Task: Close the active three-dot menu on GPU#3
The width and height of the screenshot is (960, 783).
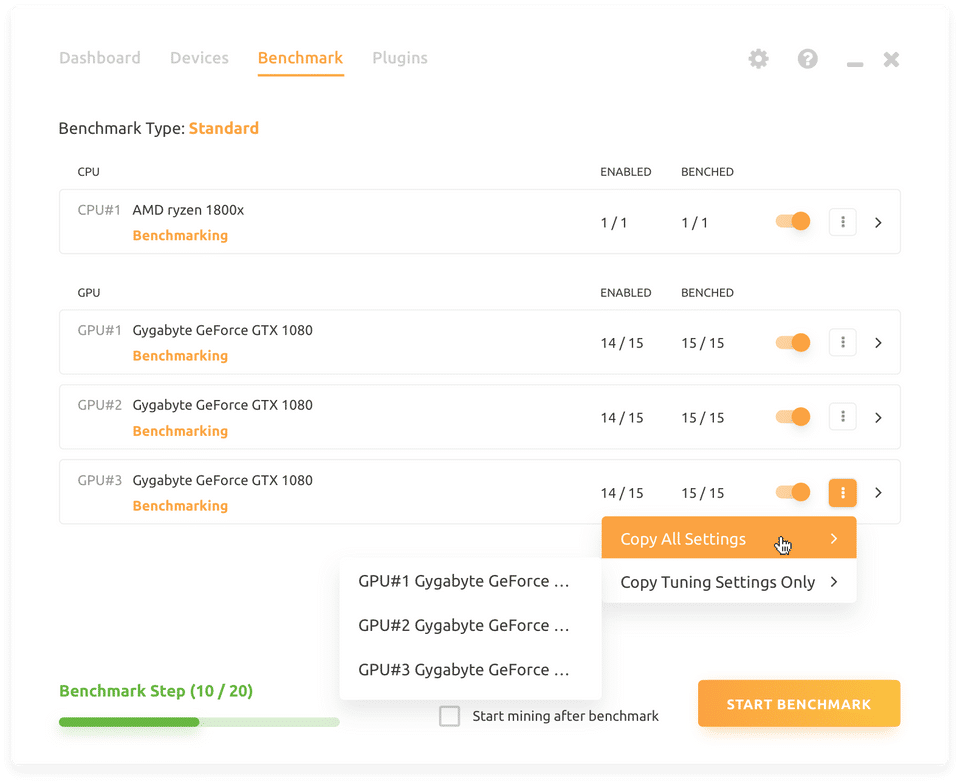Action: [x=842, y=492]
